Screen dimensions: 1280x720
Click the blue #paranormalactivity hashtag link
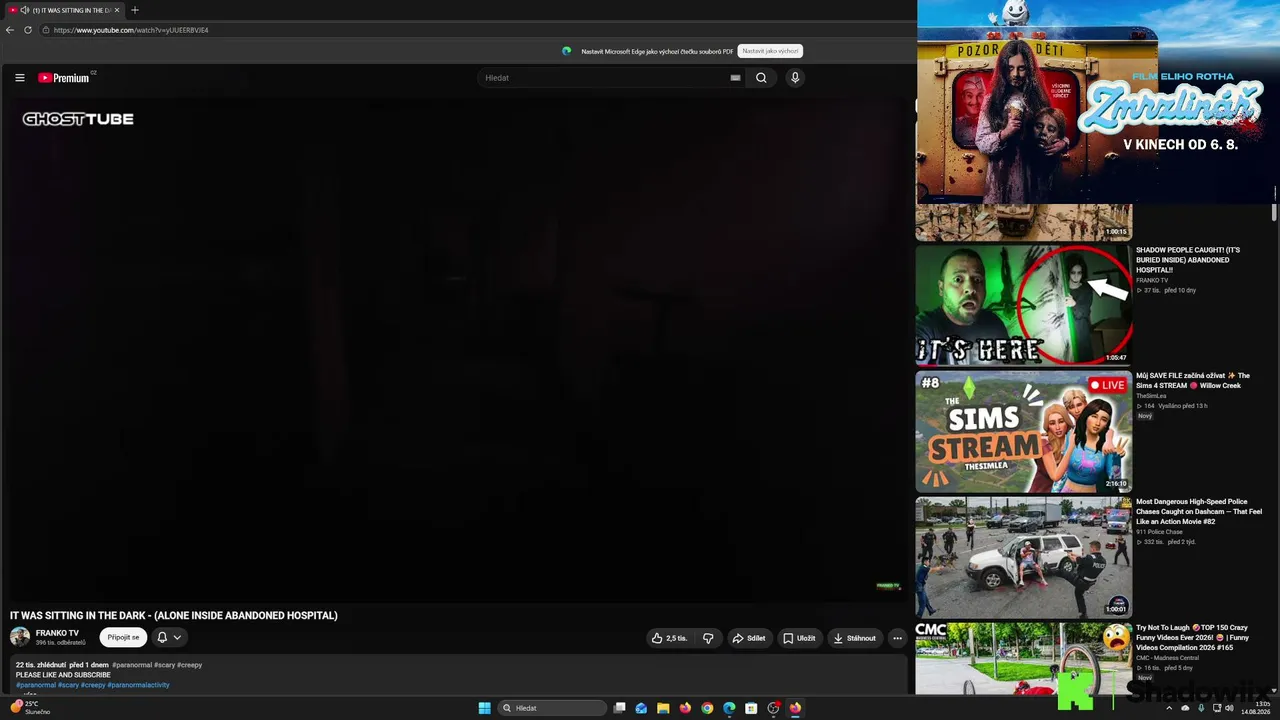pos(139,685)
